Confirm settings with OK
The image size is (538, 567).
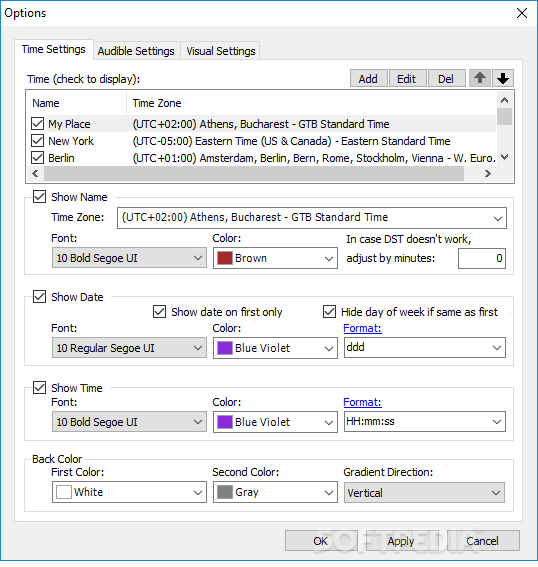tap(321, 541)
